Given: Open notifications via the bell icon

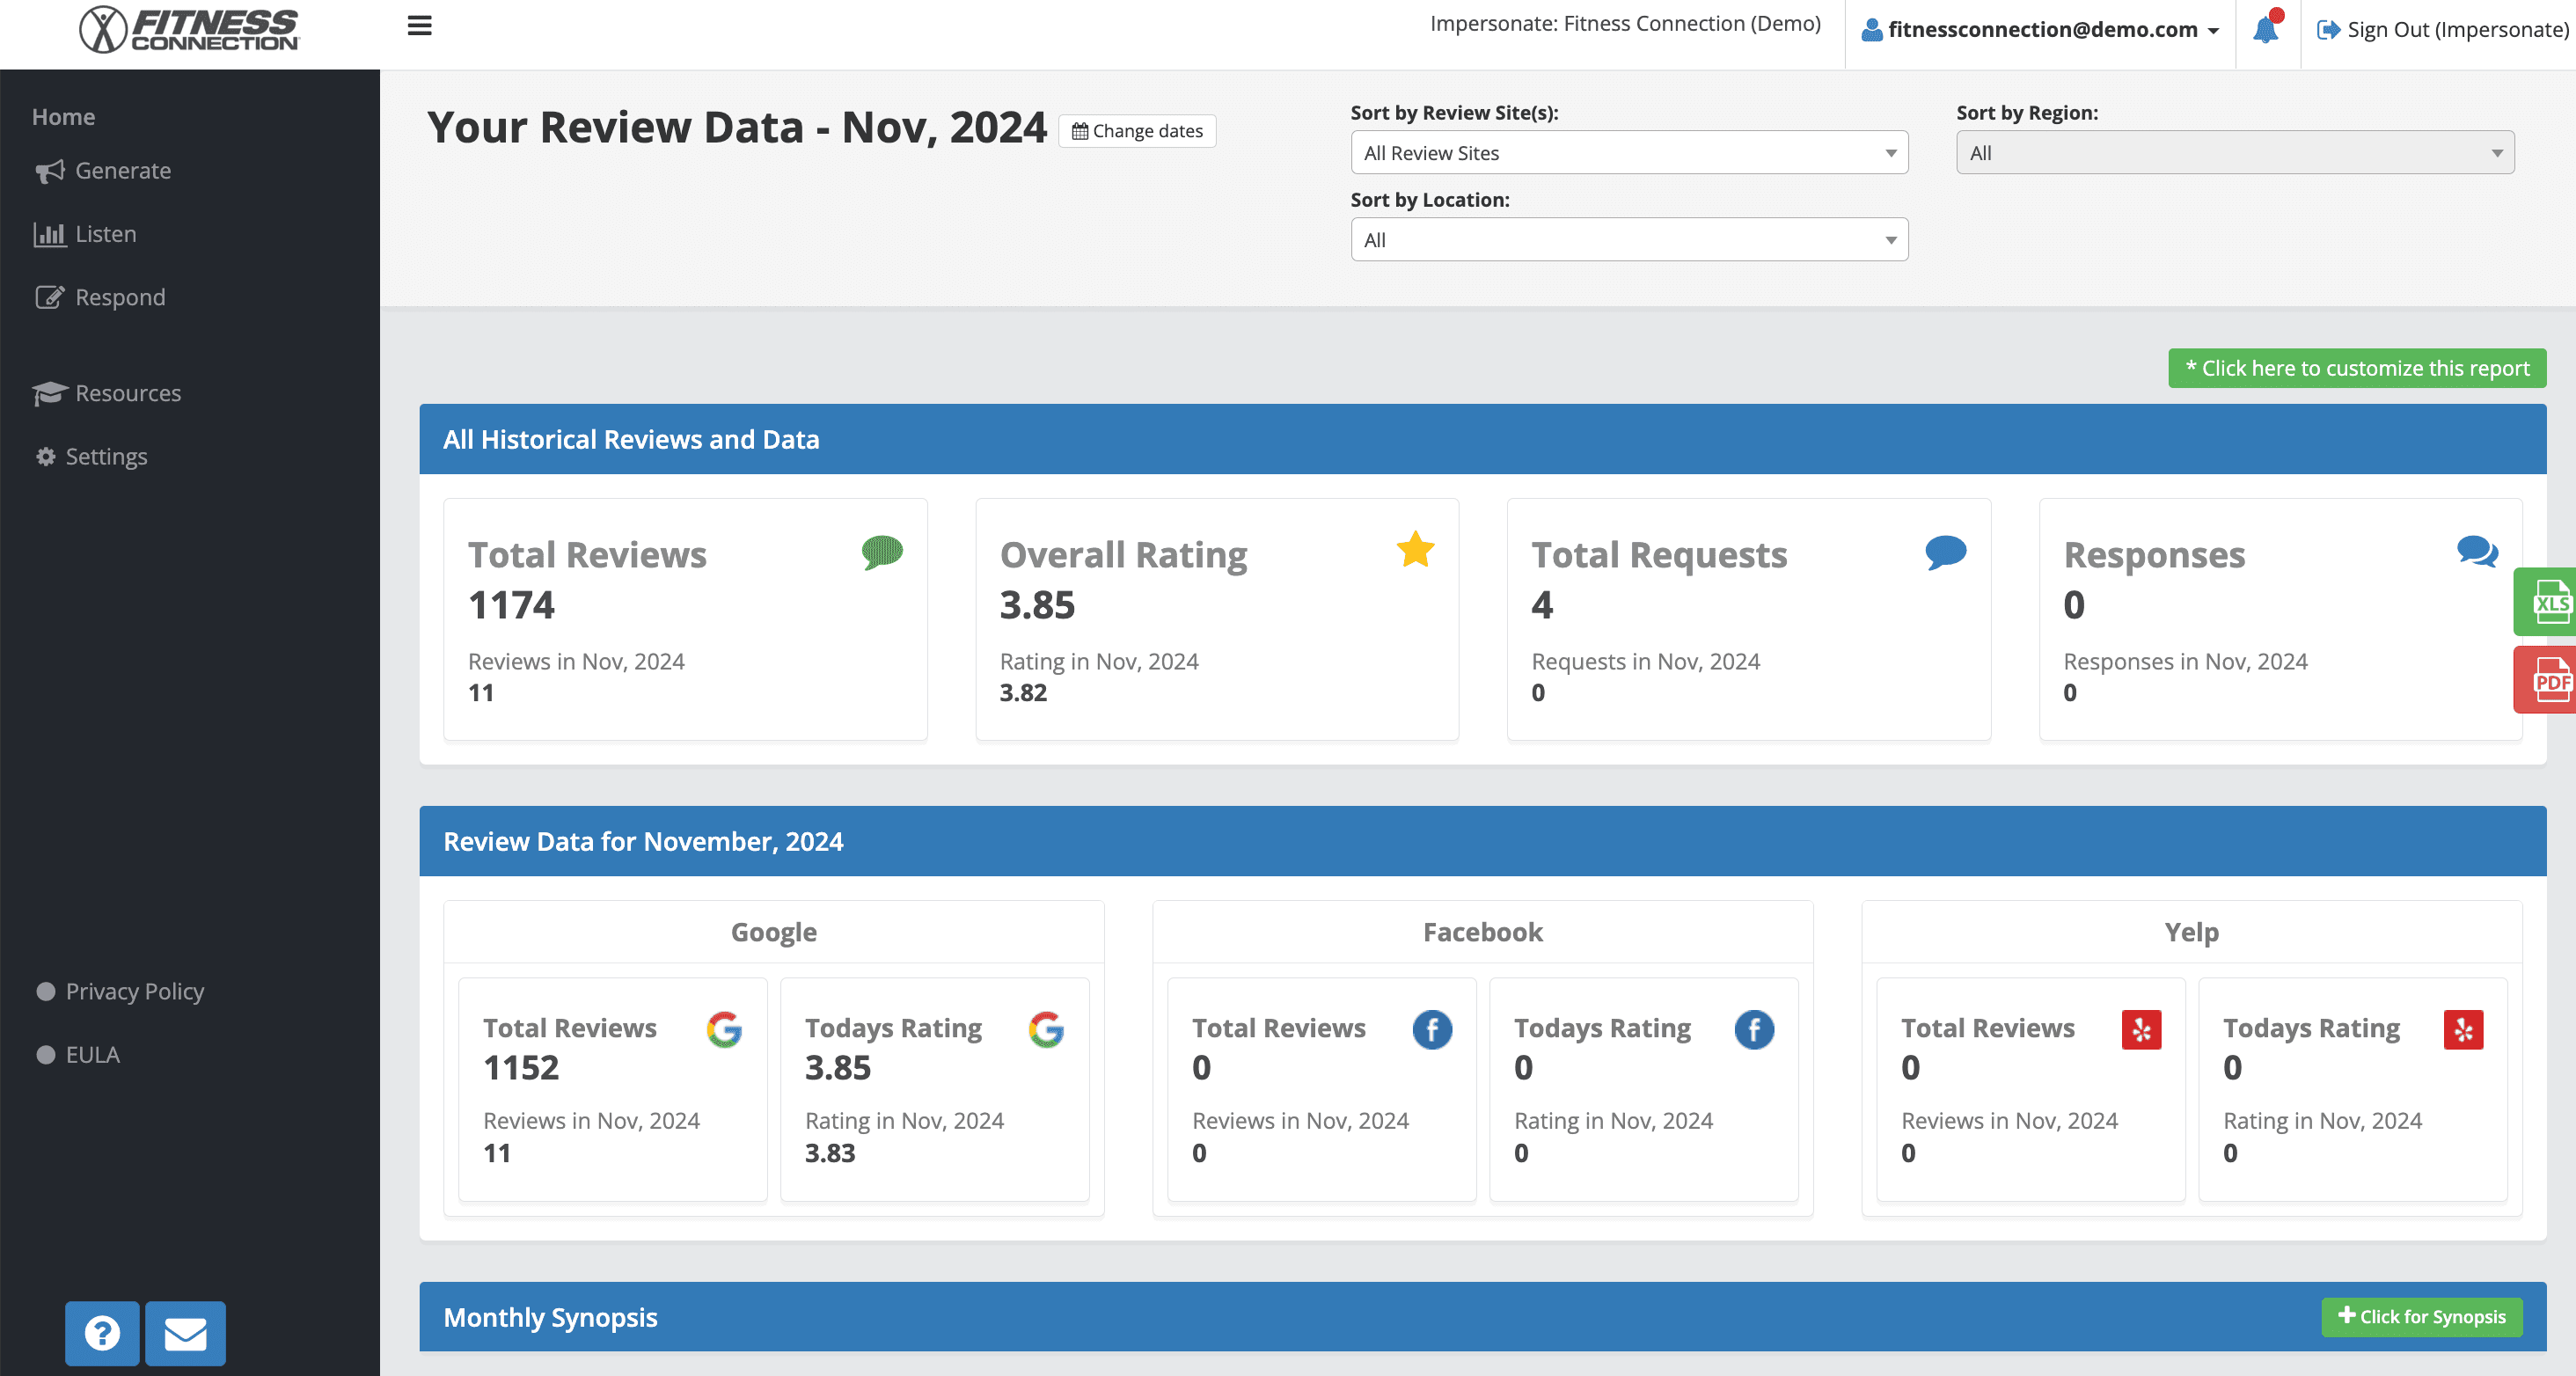Looking at the screenshot, I should tap(2266, 30).
